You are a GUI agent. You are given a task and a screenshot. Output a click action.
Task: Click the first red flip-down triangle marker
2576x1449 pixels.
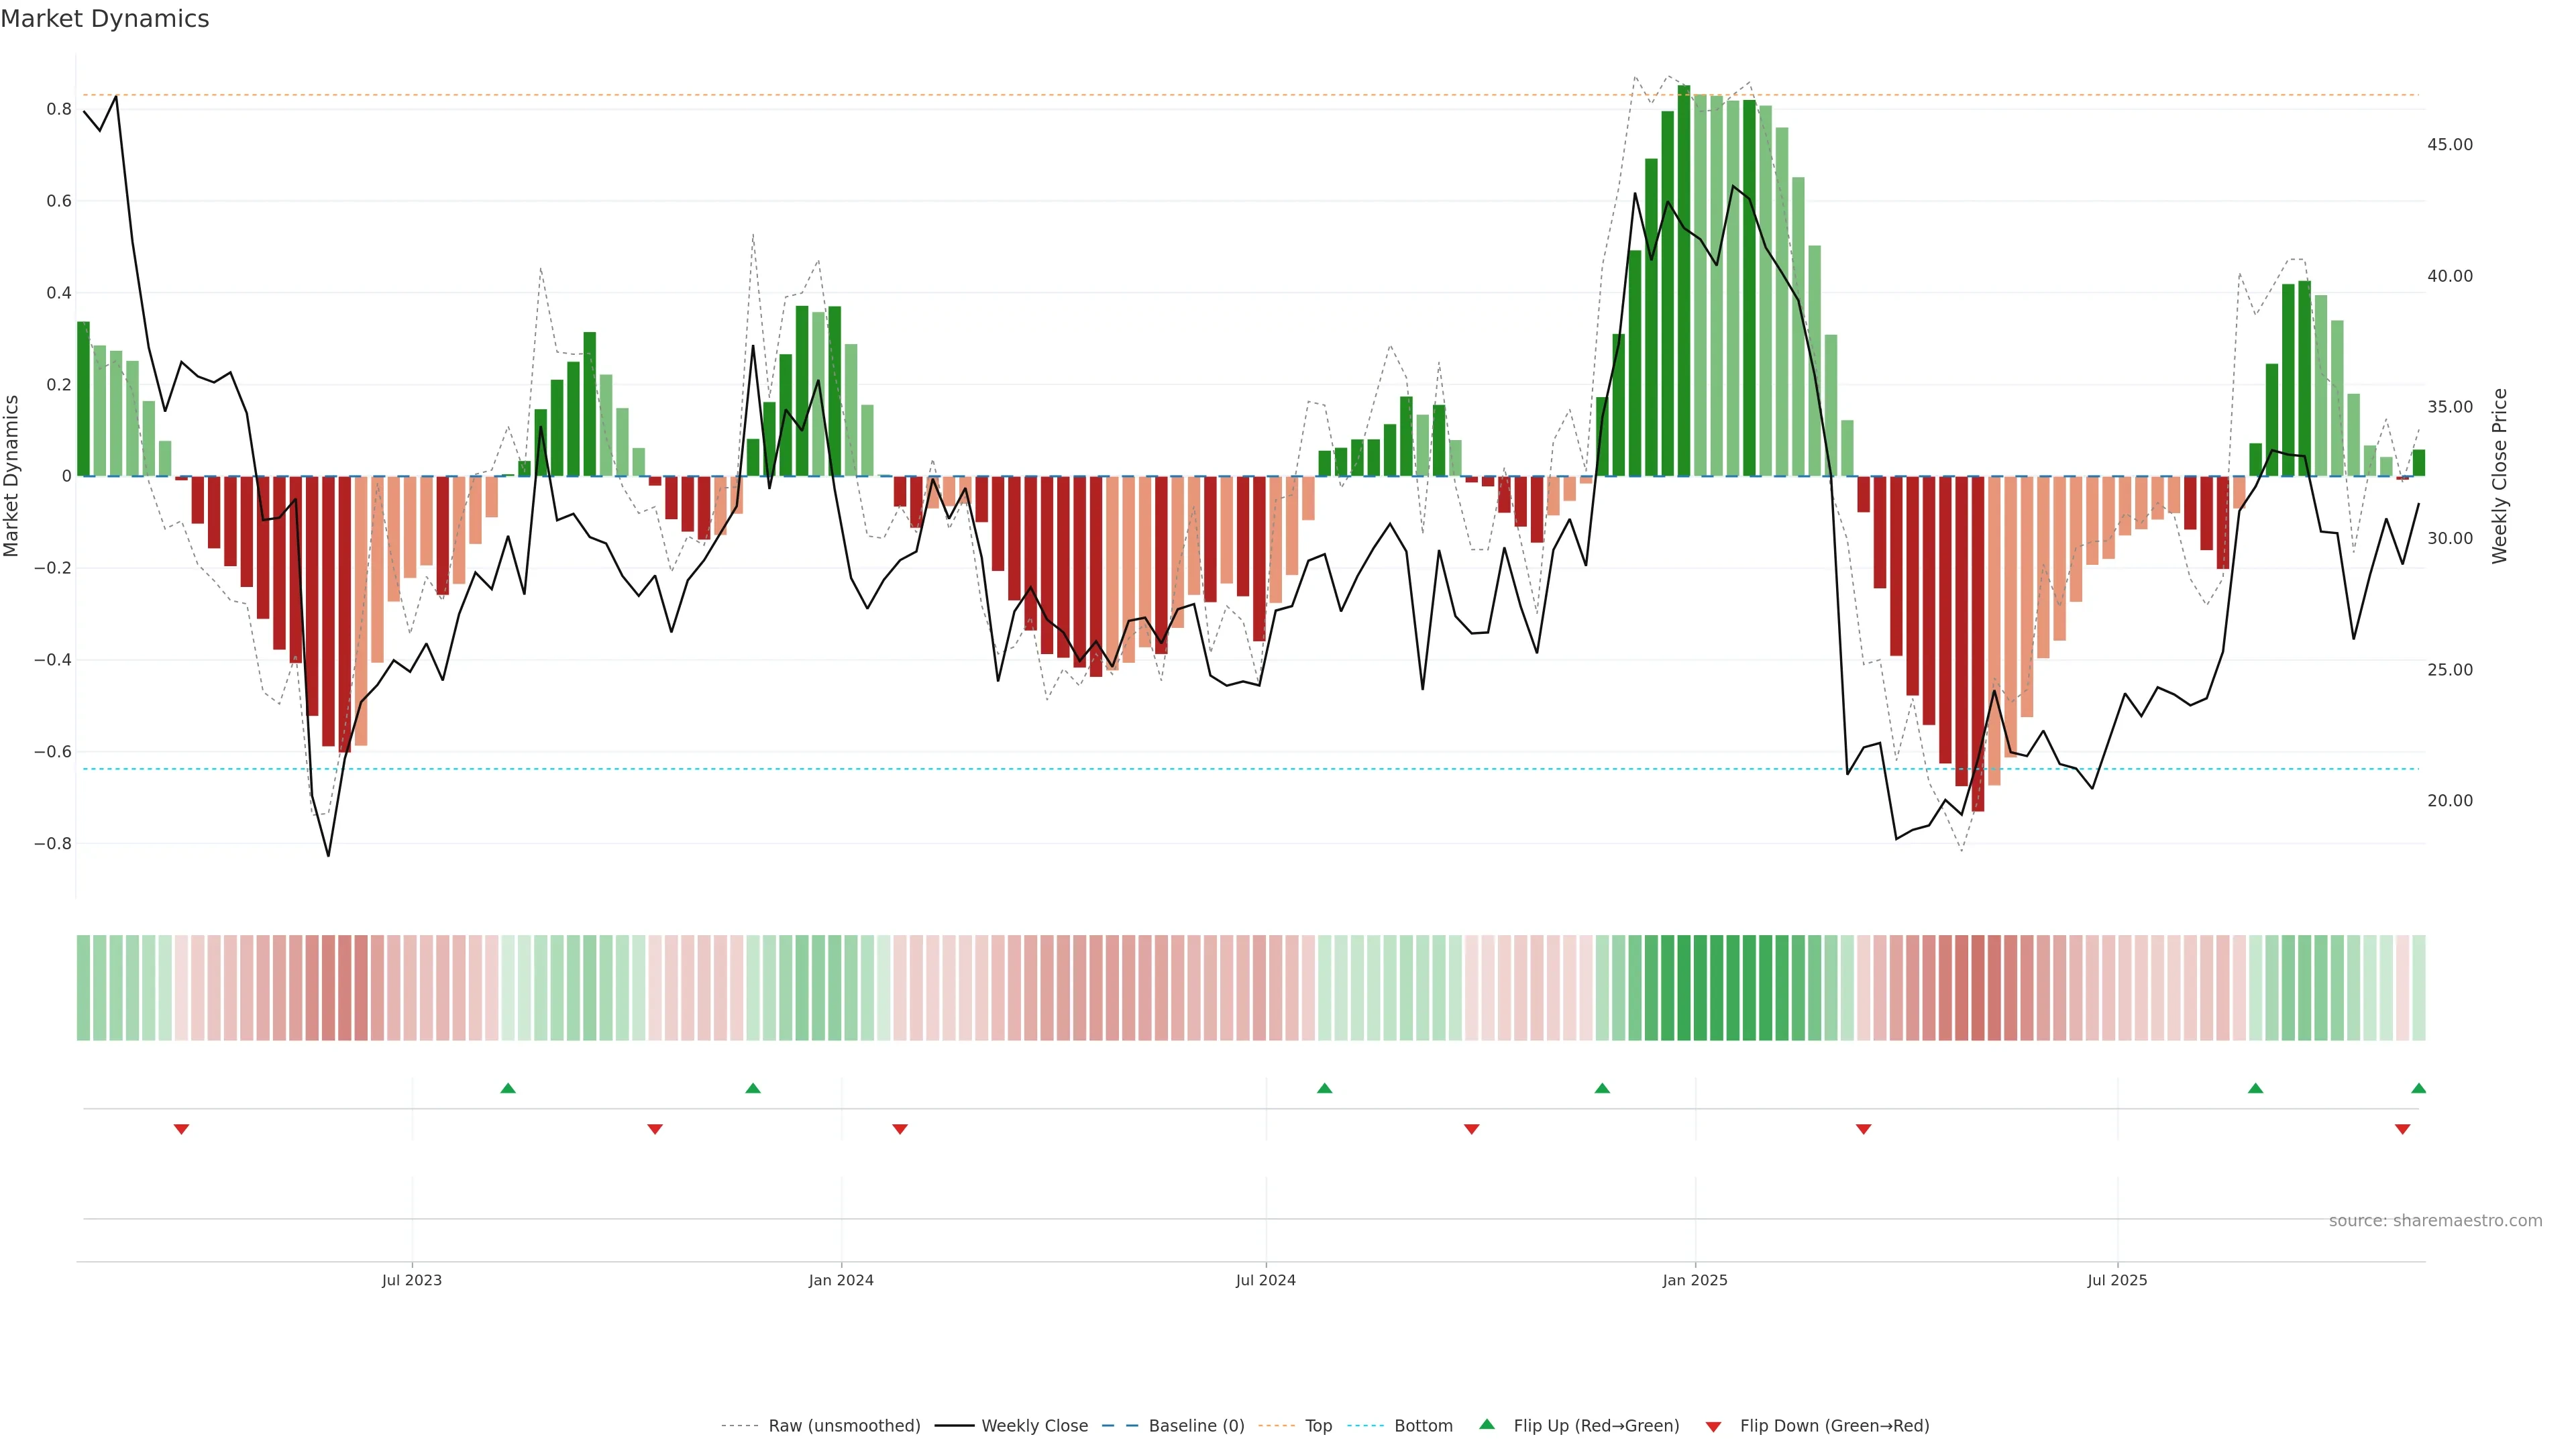point(181,1129)
